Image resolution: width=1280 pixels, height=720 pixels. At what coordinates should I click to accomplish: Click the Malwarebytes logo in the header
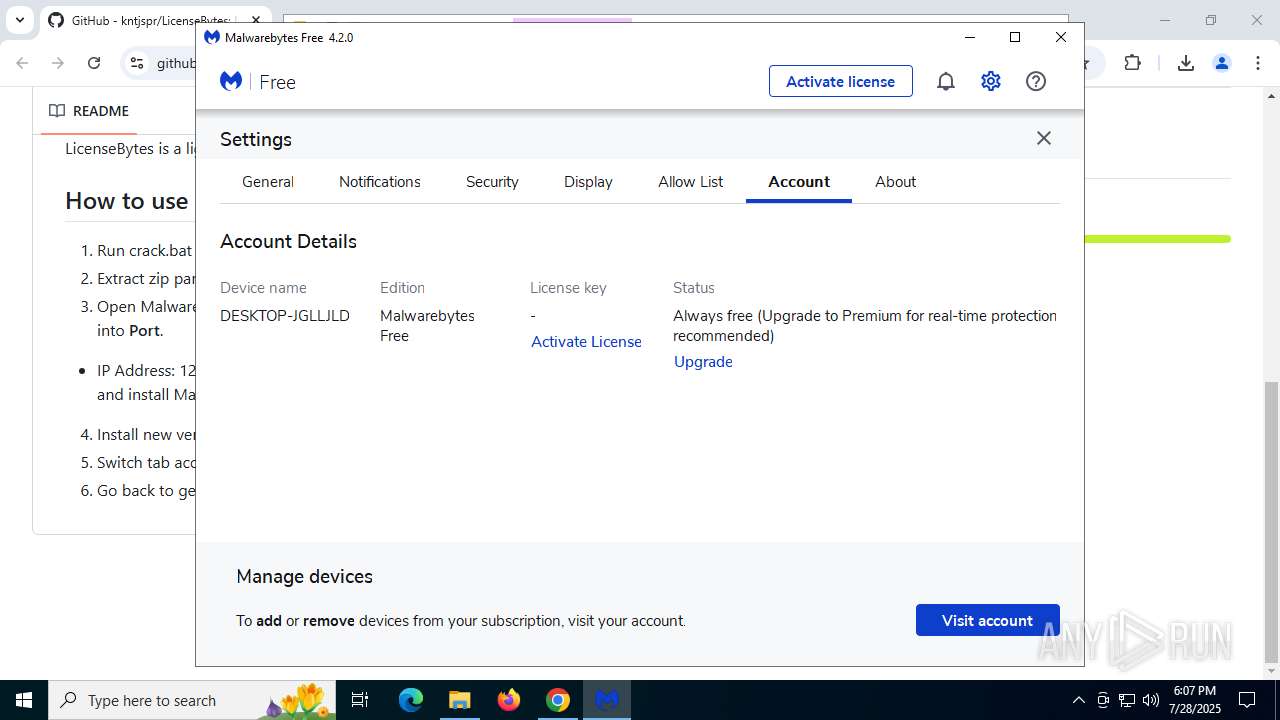point(231,82)
